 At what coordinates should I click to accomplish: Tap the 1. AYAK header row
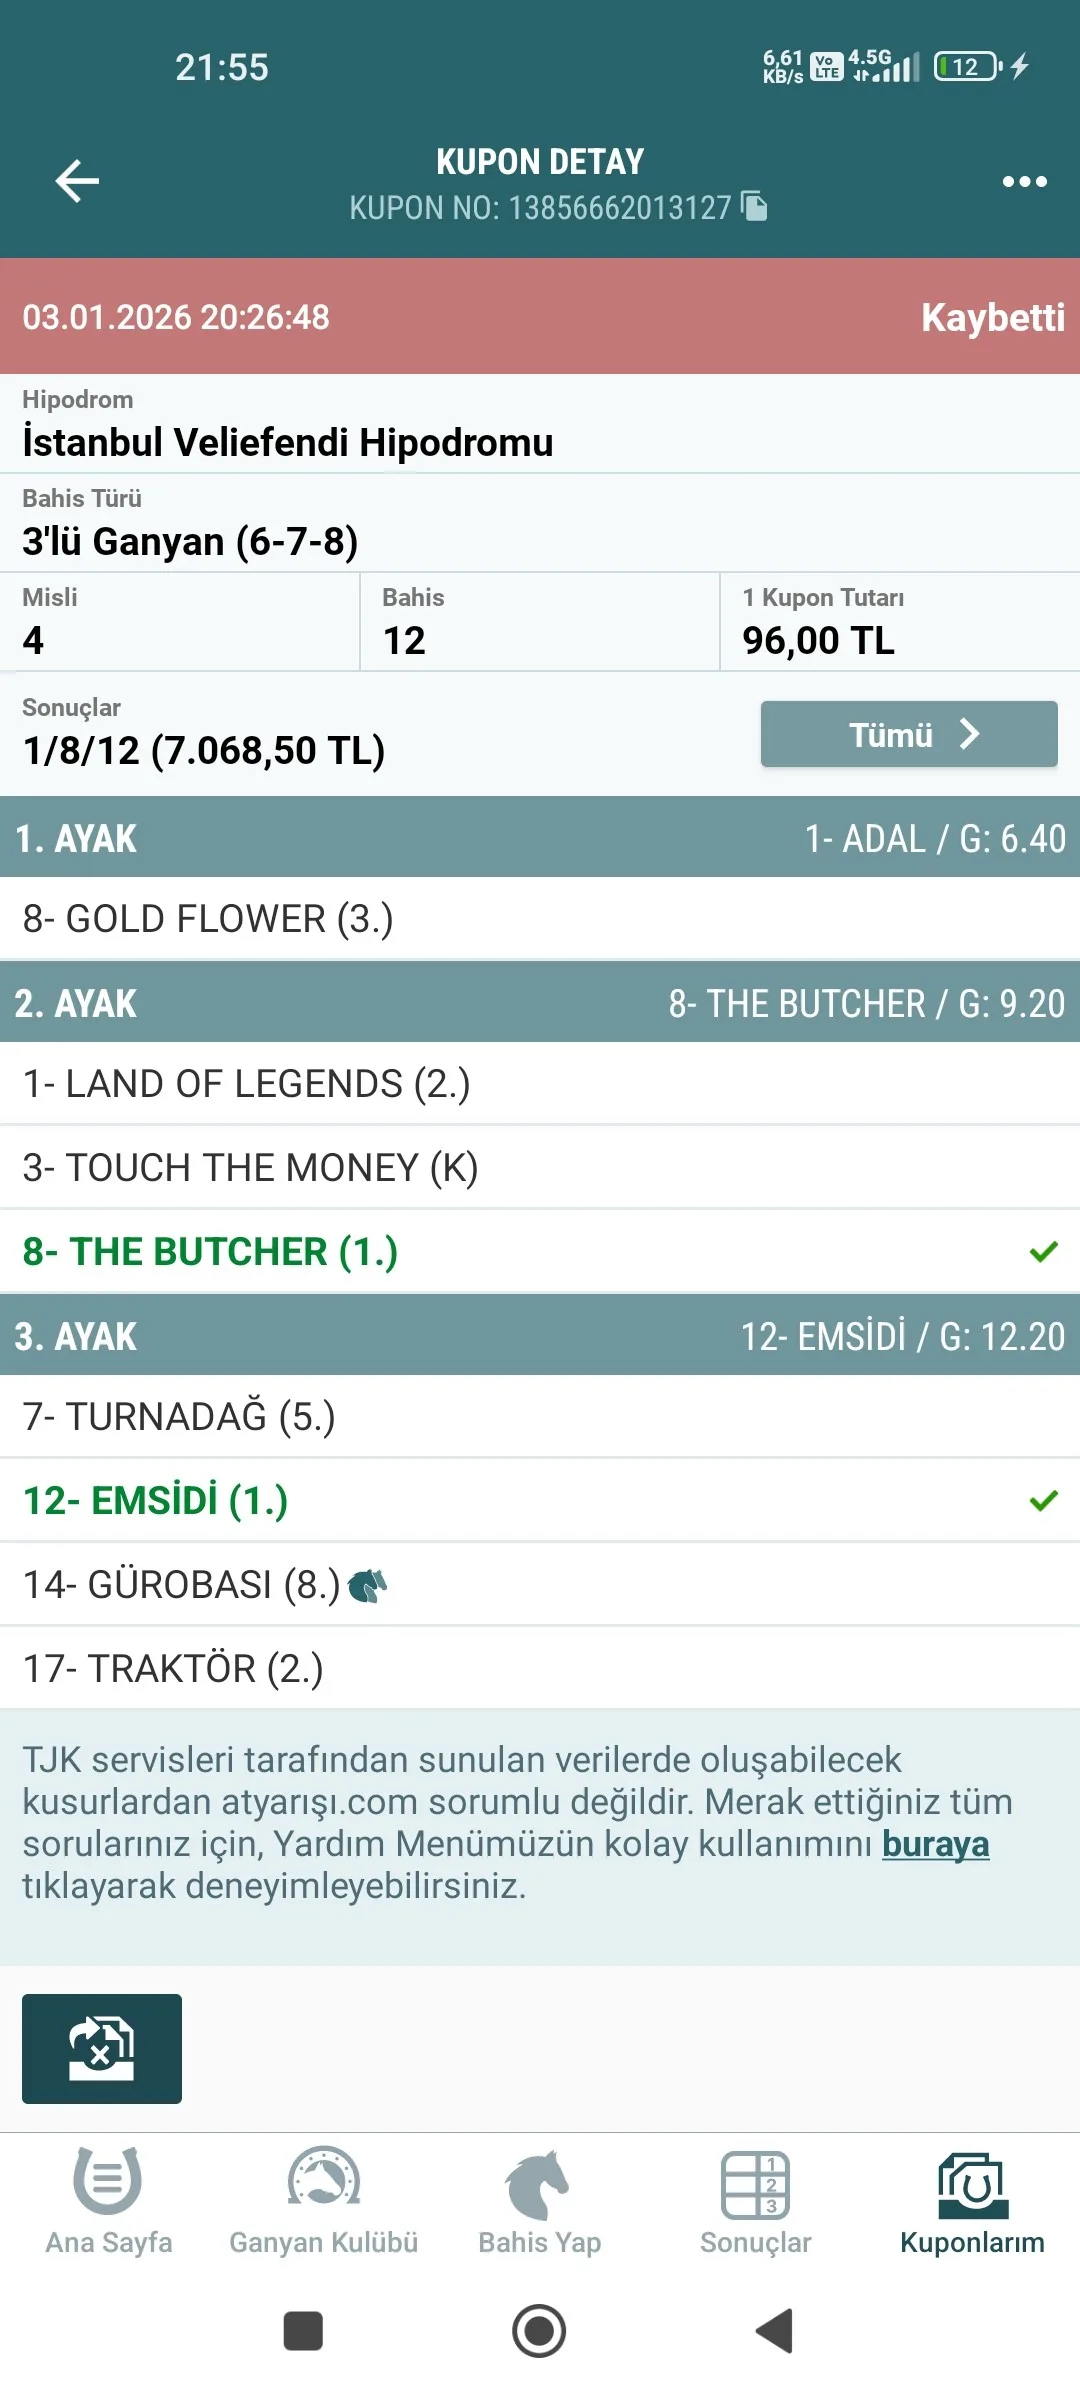point(540,838)
